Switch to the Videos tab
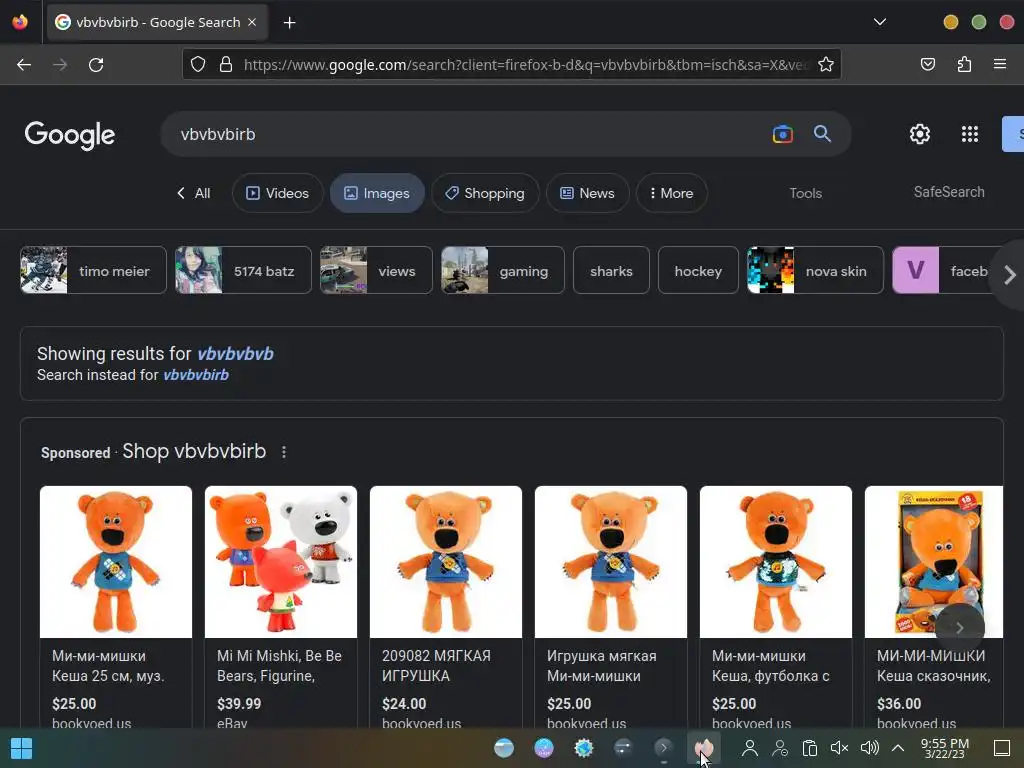 click(x=278, y=193)
